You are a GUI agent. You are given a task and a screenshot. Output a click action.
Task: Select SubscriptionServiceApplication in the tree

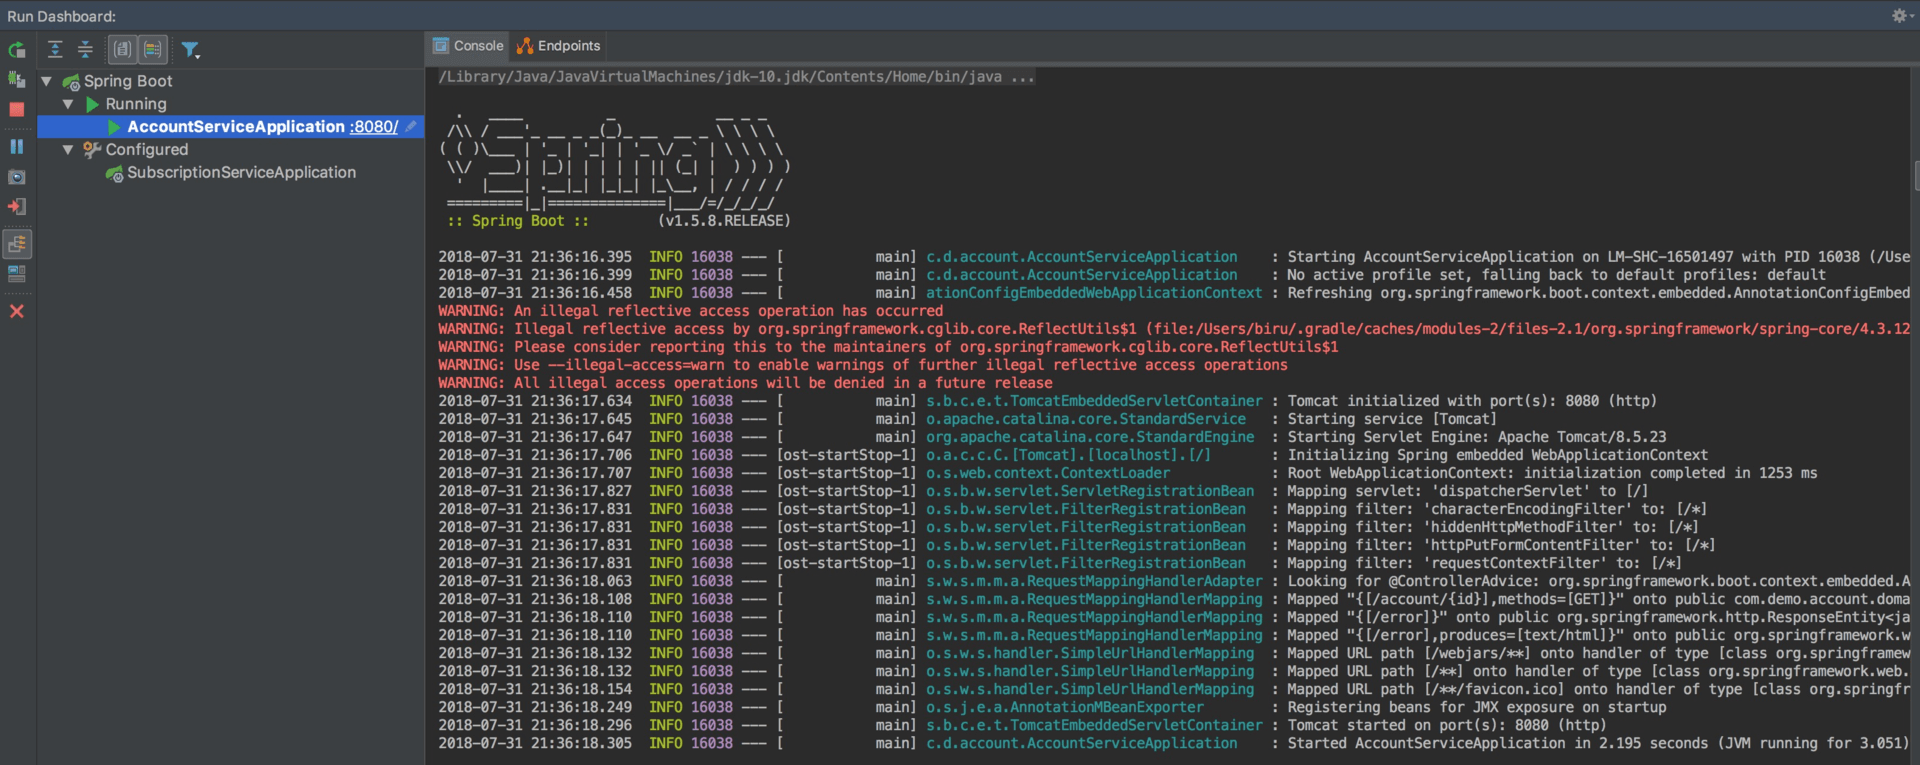pos(241,173)
